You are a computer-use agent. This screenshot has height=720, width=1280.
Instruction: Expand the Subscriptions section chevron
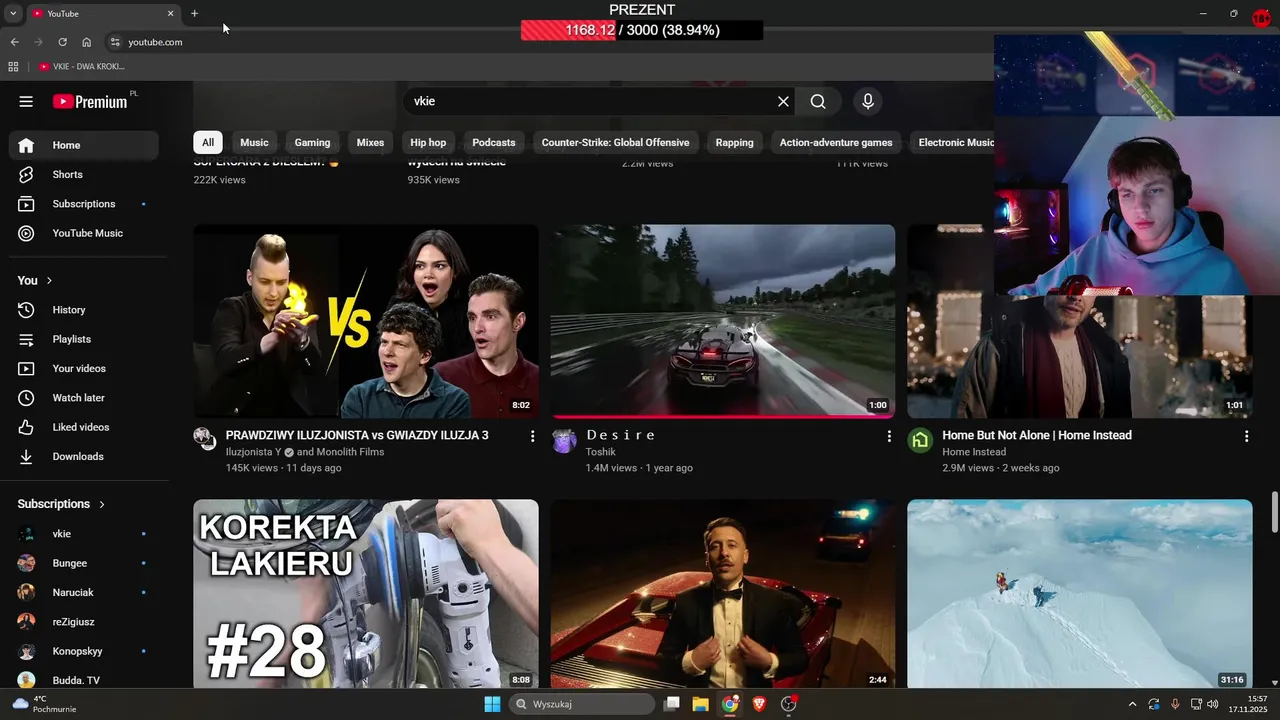pos(101,504)
